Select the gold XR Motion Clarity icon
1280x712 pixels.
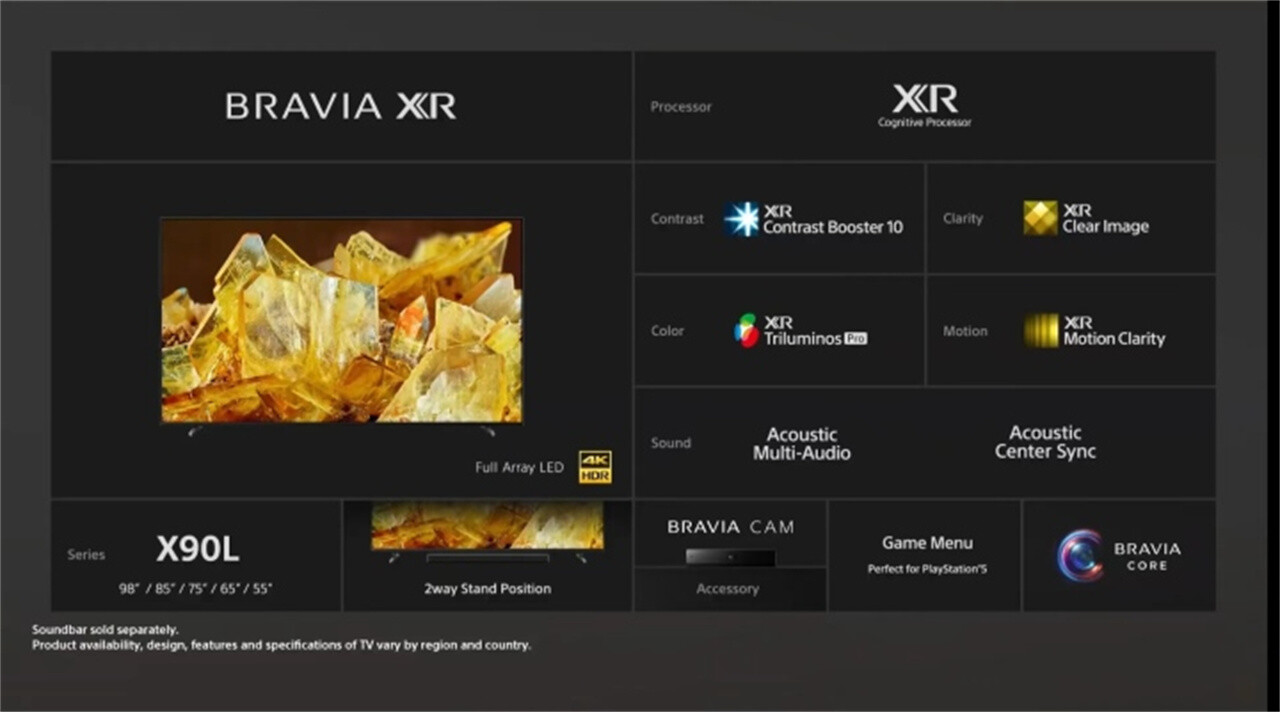pos(1041,330)
